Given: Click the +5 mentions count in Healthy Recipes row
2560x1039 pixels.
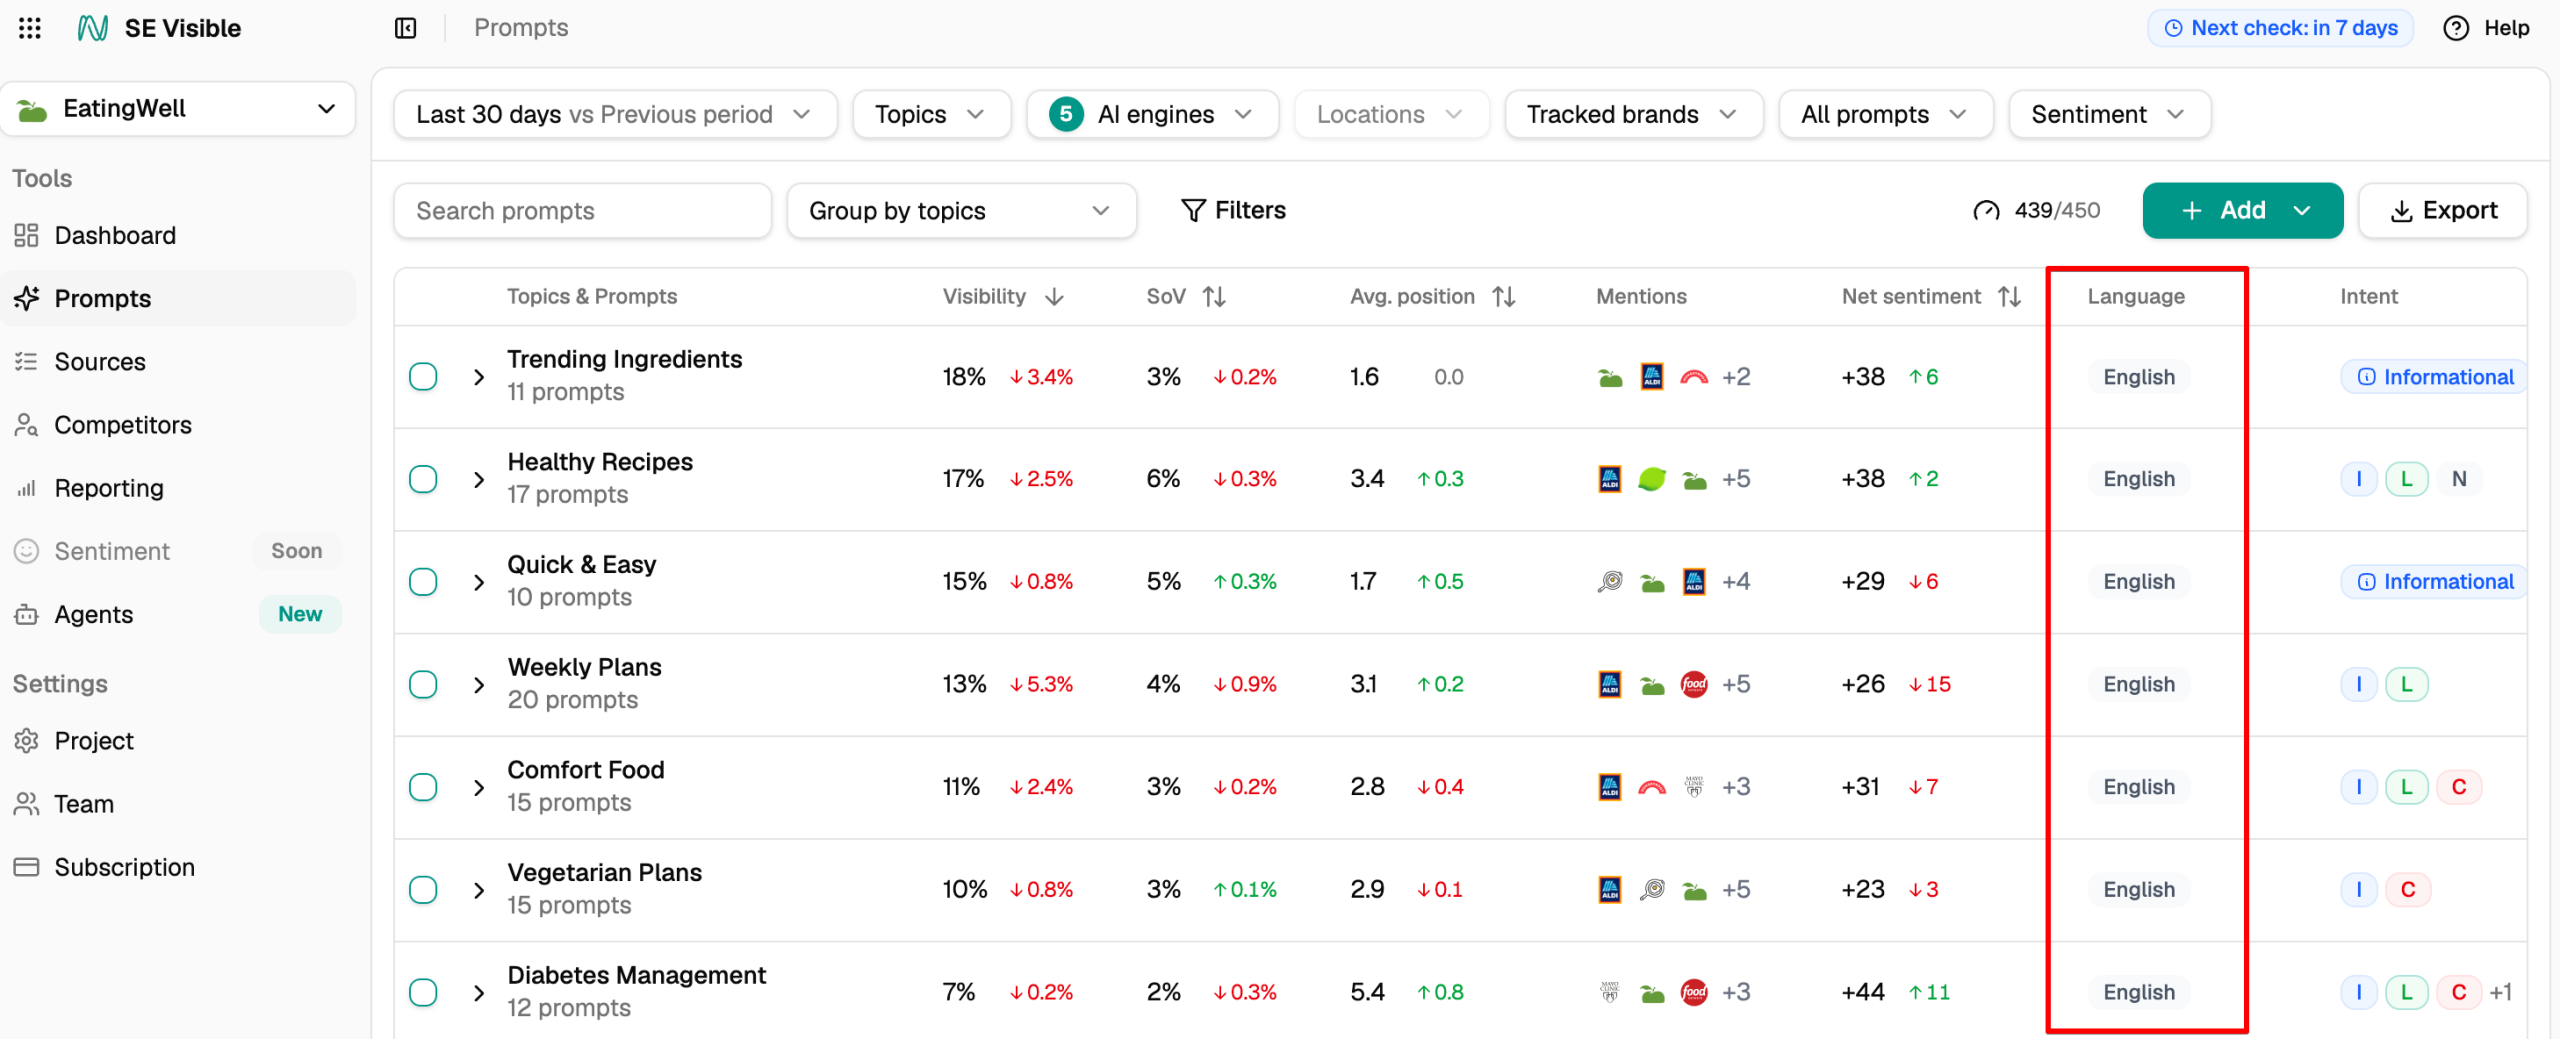Looking at the screenshot, I should coord(1736,480).
